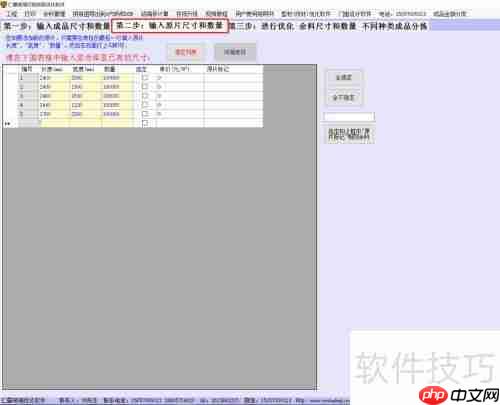This screenshot has width=500, height=405.
Task: Go to 第三步：进行优化 tab
Action: (x=262, y=26)
